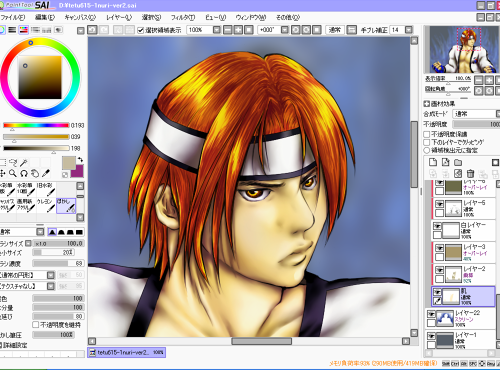Select the tetu615-1nuri-ver2 canvas tab
500x370 pixels.
click(126, 352)
